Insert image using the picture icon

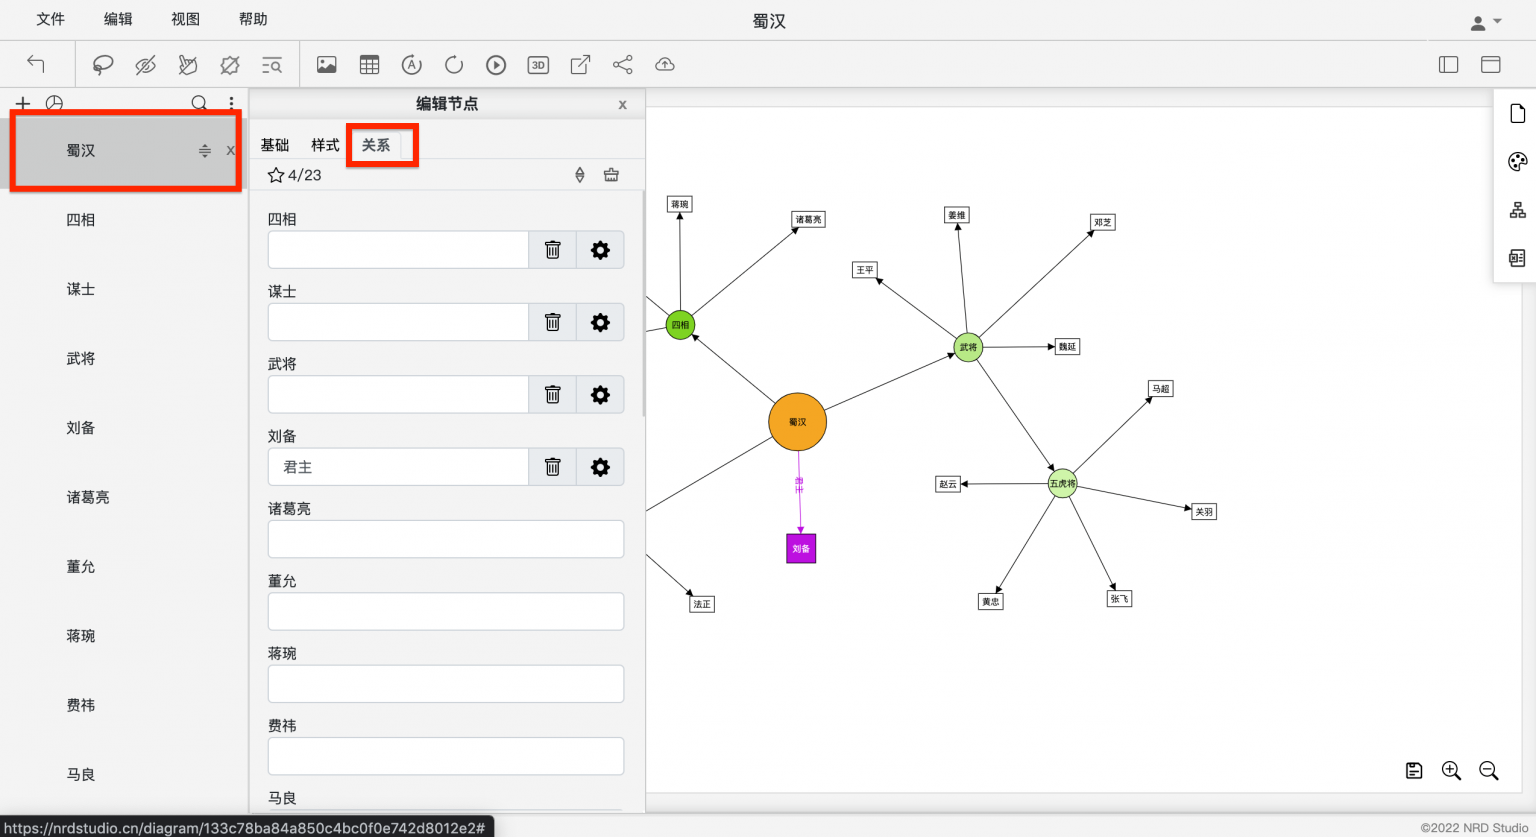point(327,65)
